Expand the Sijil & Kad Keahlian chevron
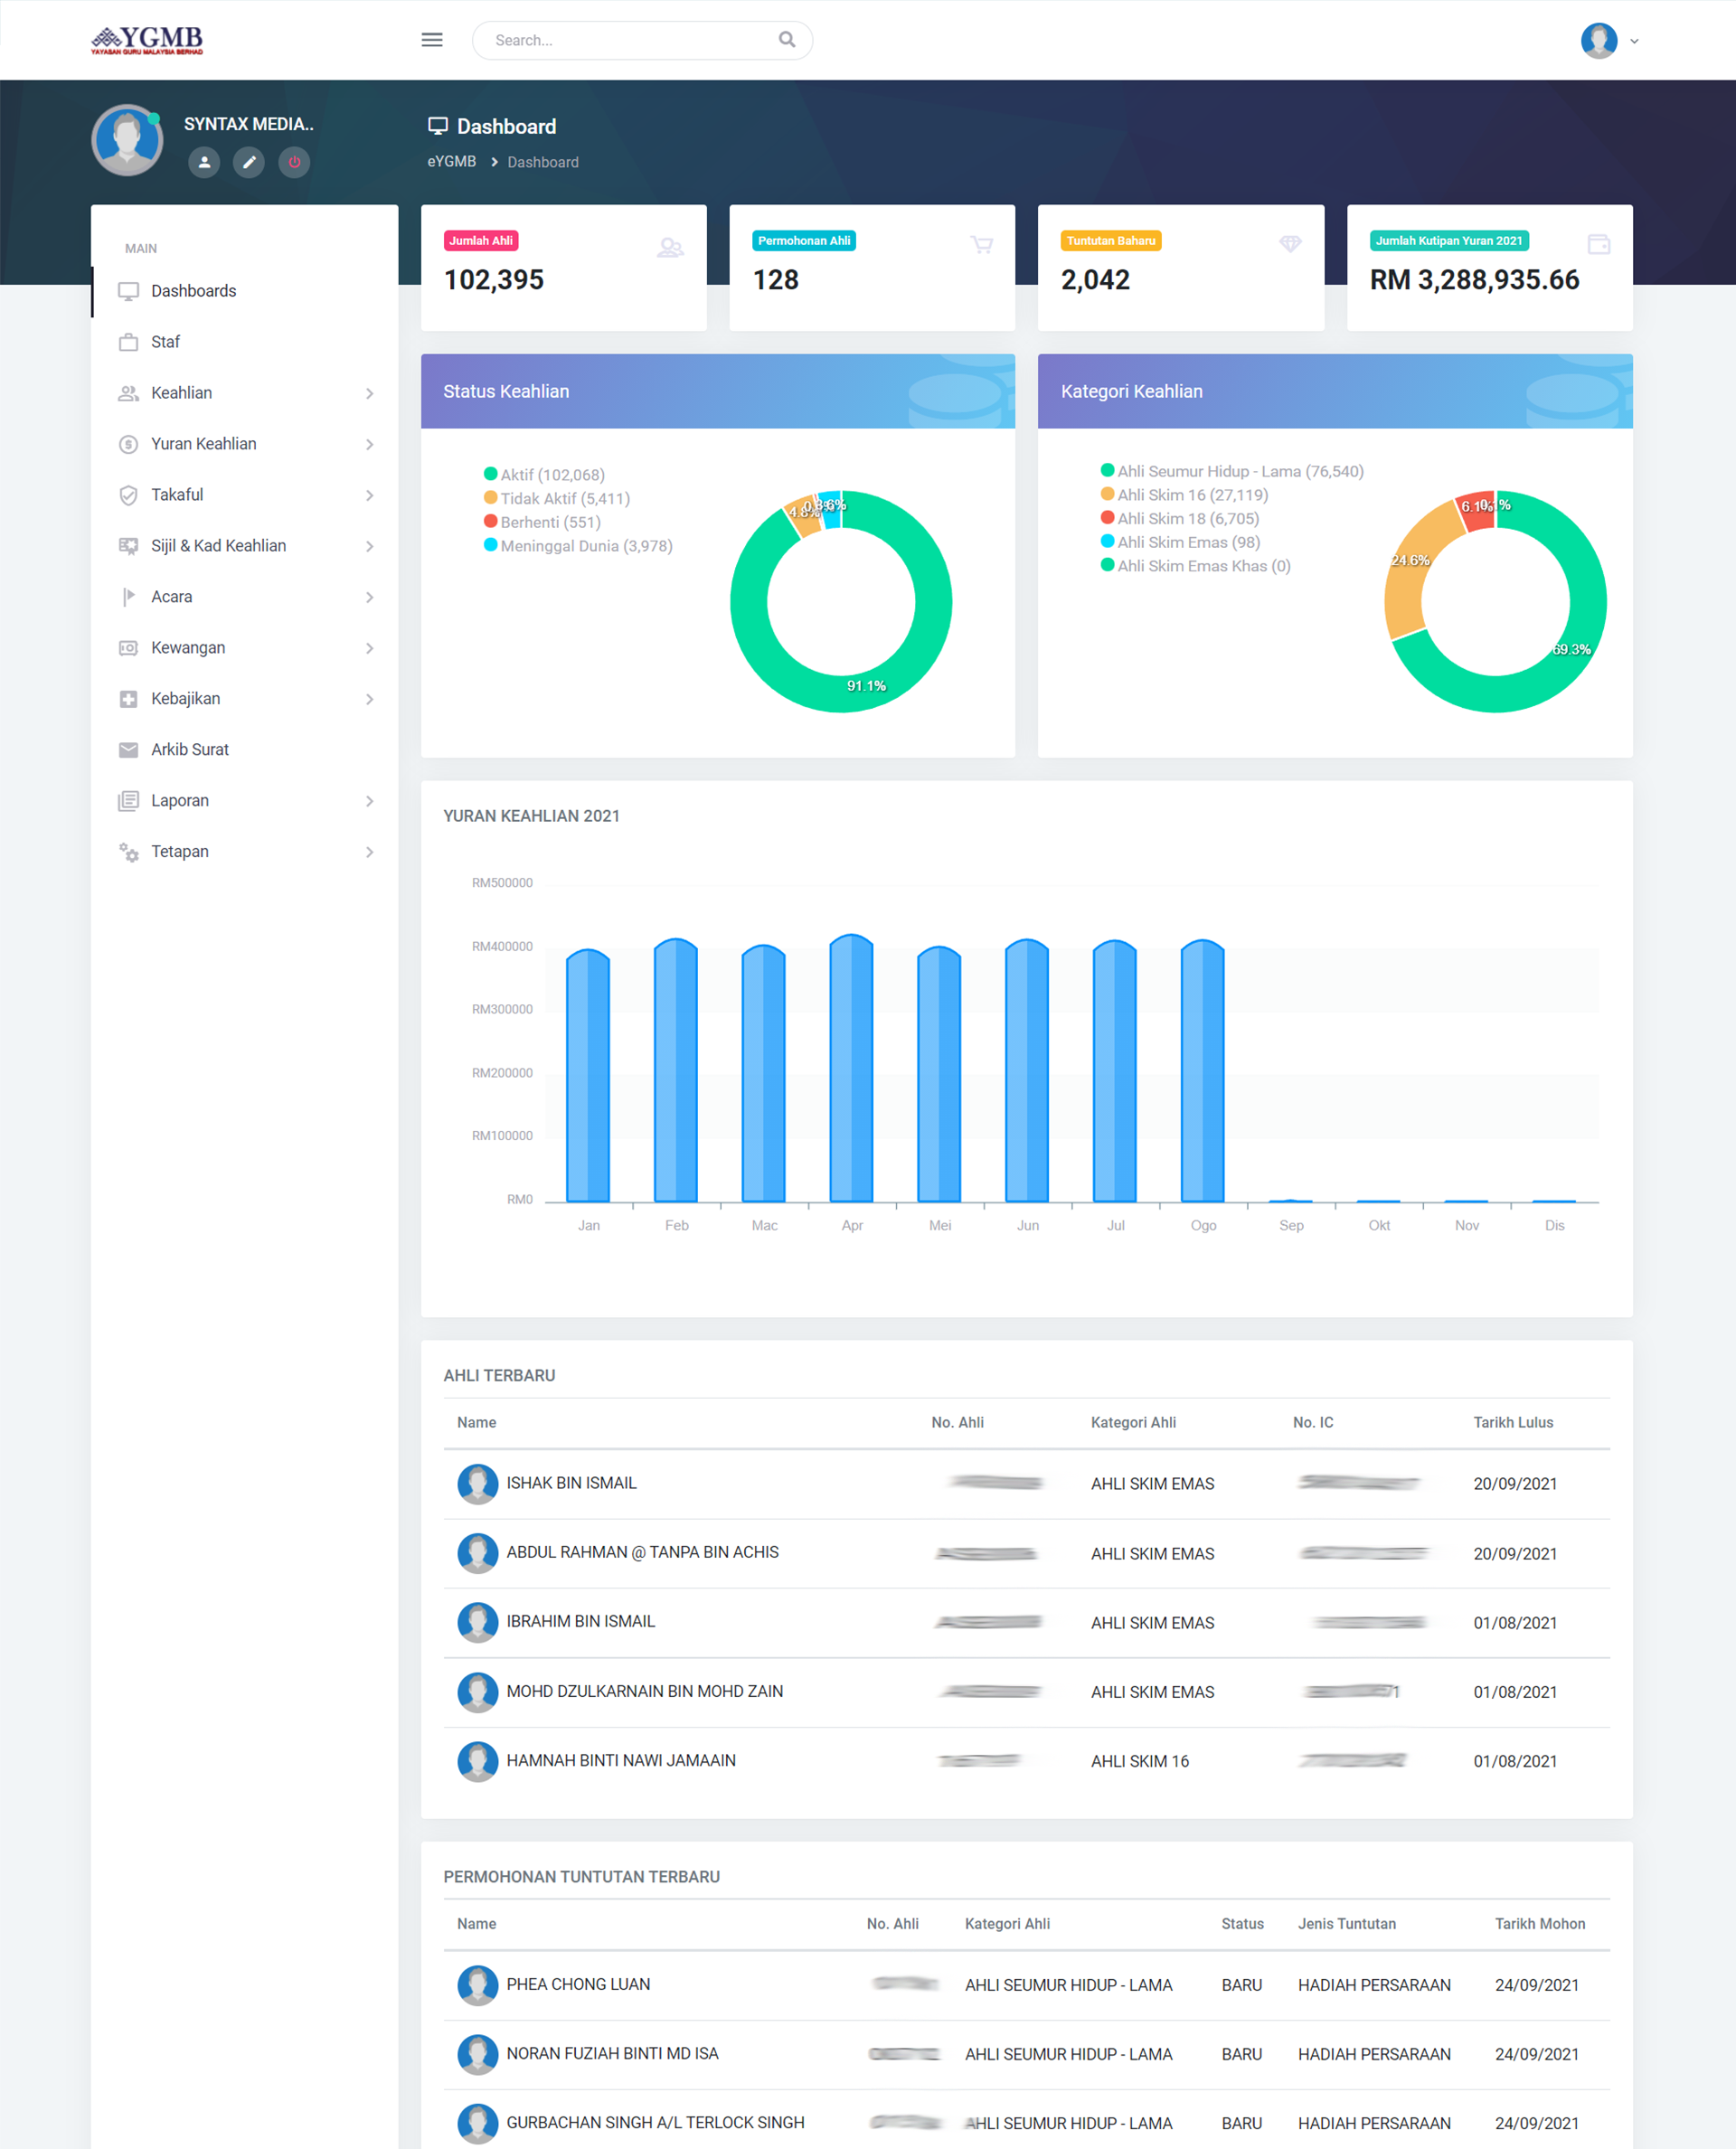Viewport: 1736px width, 2149px height. coord(369,547)
